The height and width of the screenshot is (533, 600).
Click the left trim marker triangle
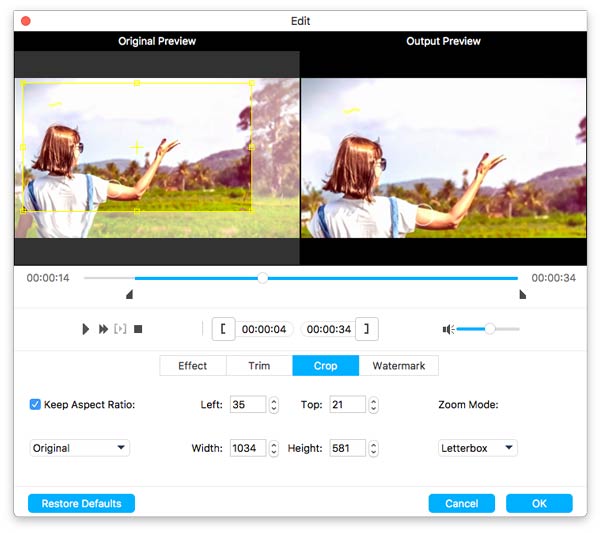129,295
